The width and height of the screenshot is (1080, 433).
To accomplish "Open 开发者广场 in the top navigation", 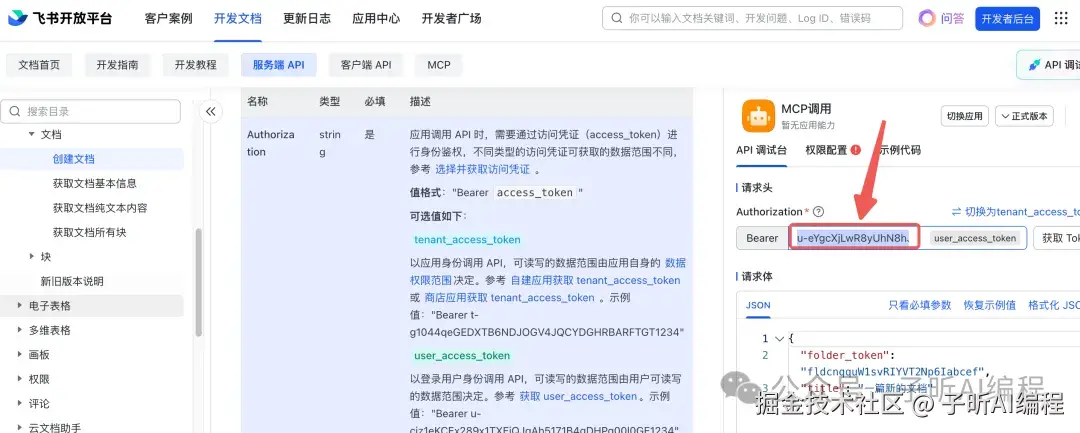I will coord(451,19).
